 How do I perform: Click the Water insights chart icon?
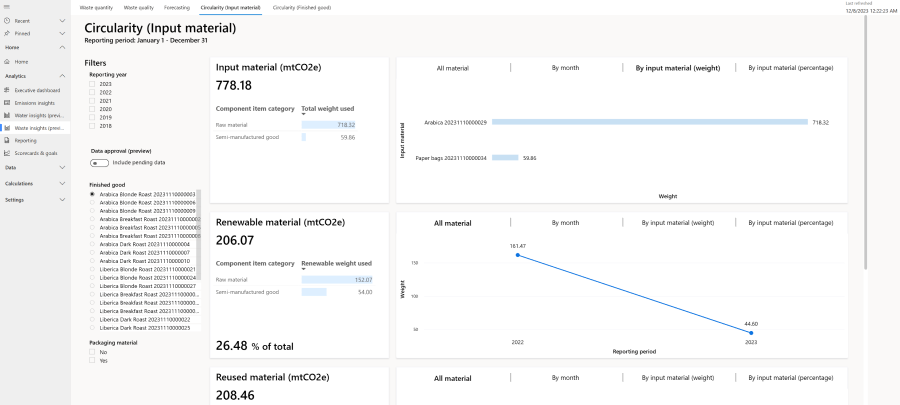tap(7, 115)
